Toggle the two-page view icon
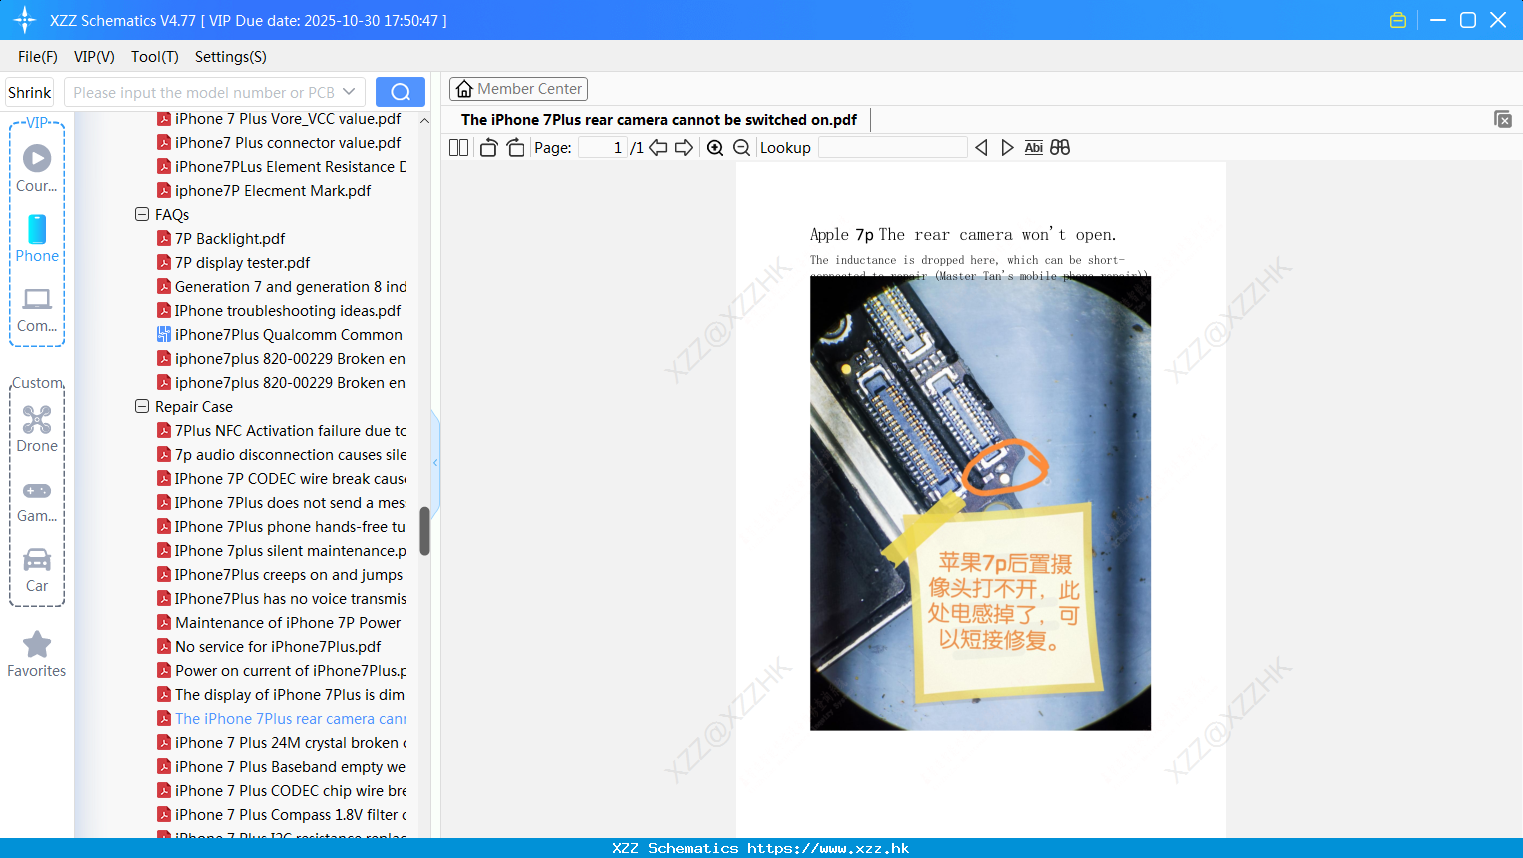Screen dimensions: 1523x858 (x=458, y=148)
